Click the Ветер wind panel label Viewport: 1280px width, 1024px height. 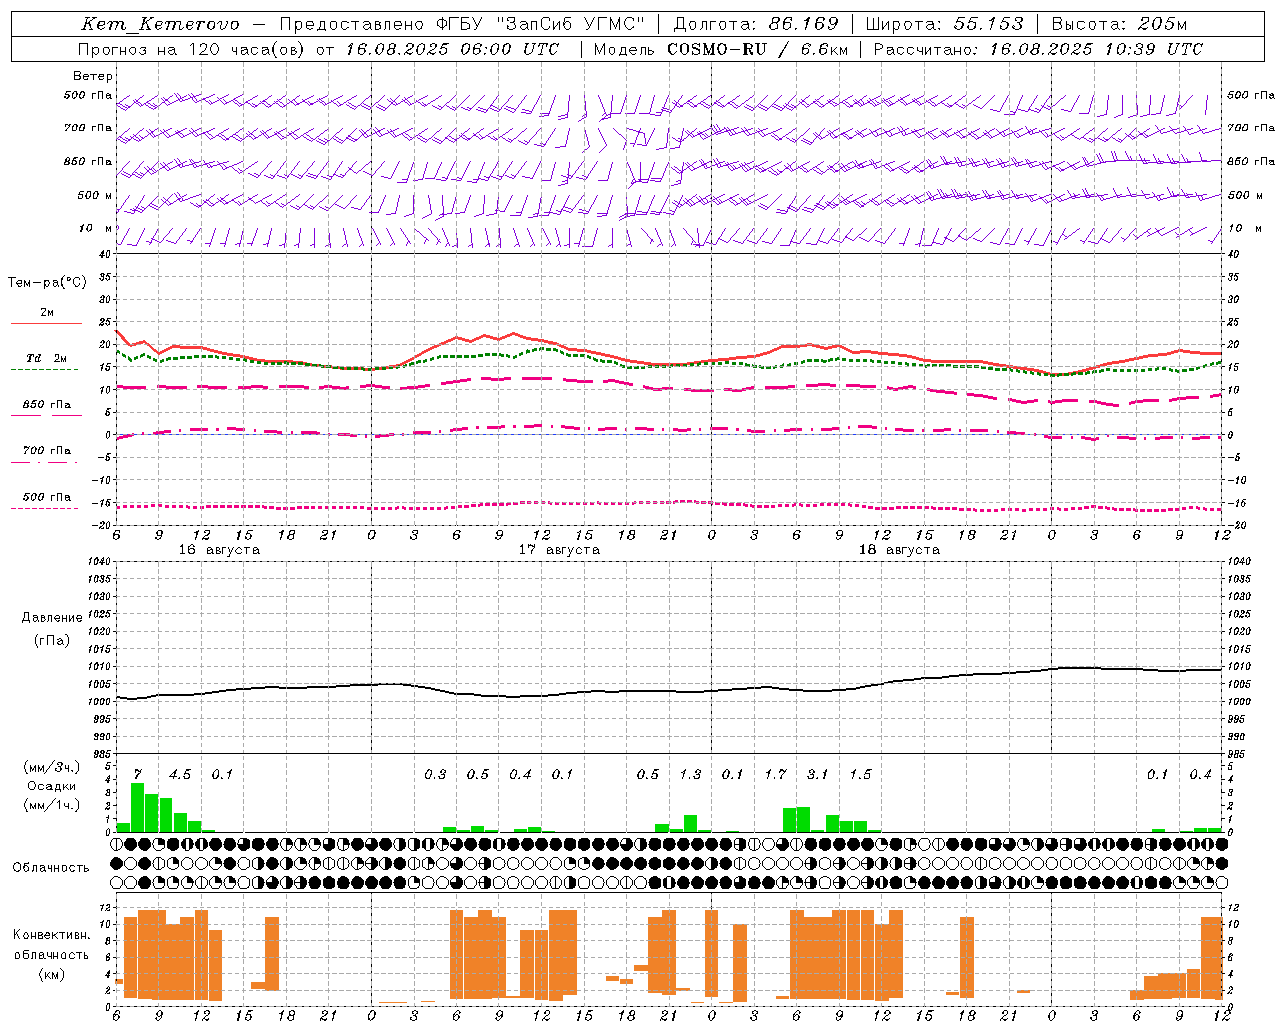click(93, 76)
